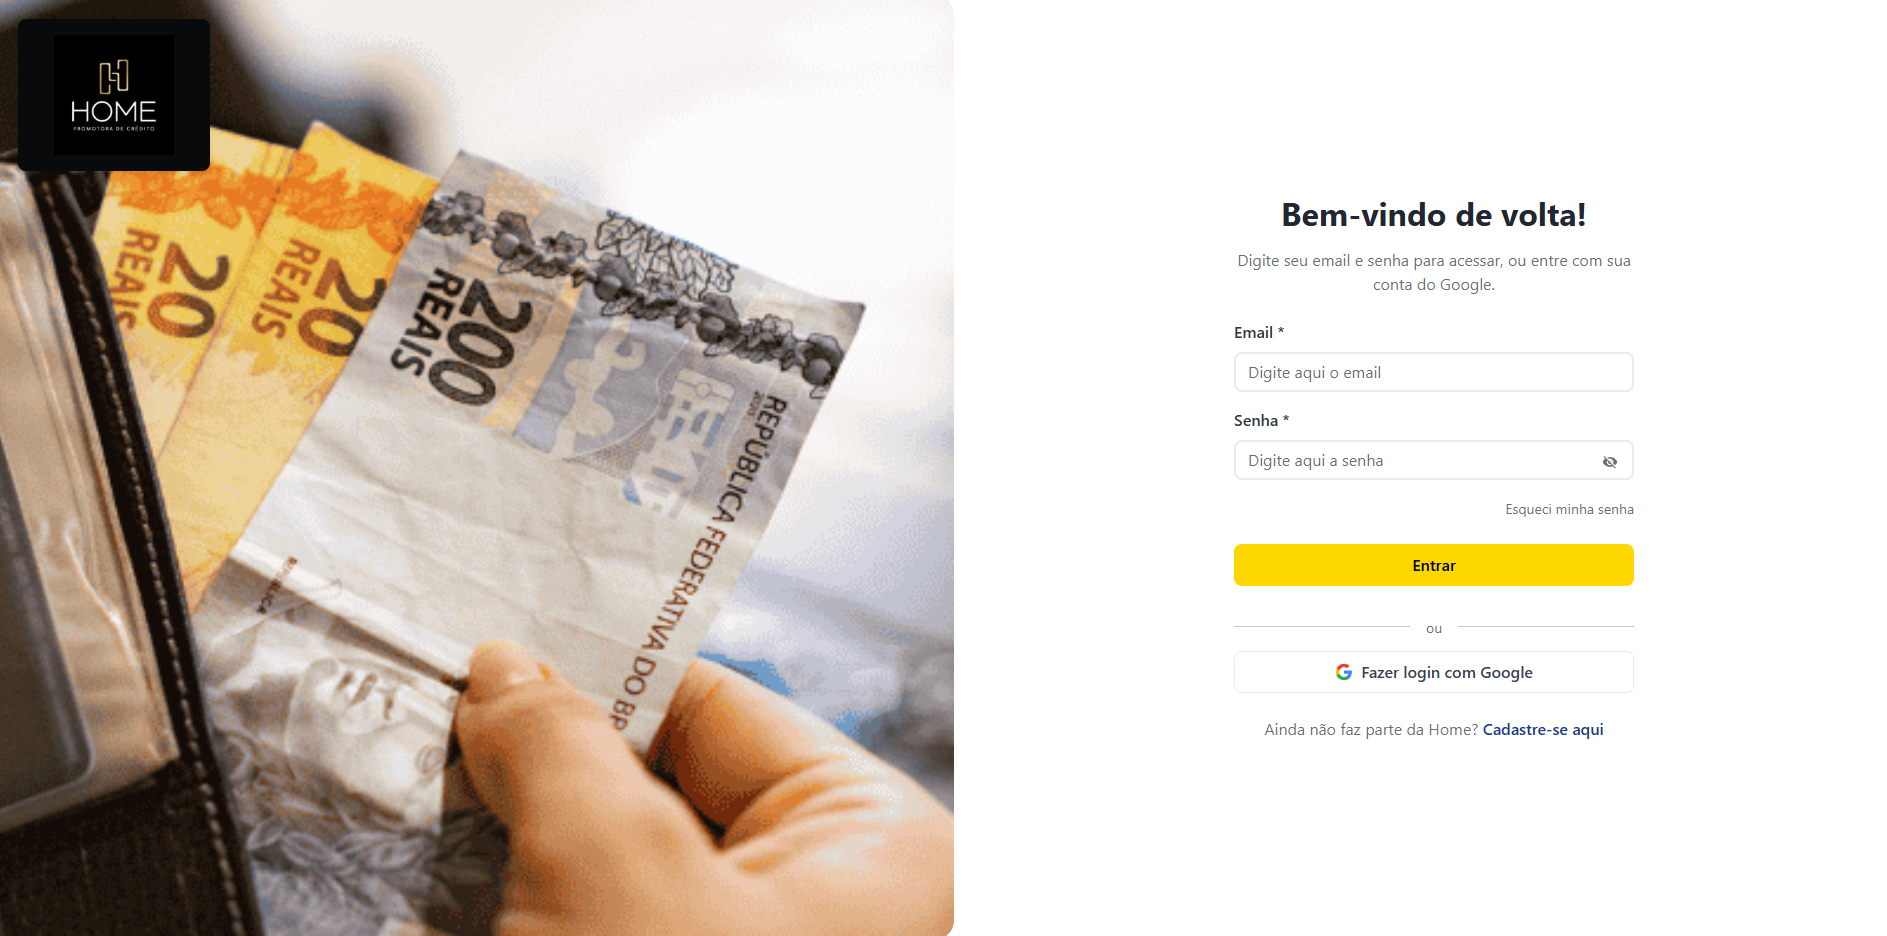Viewport: 1887px width, 936px height.
Task: Open the Esqueci minha senha link
Action: click(1569, 509)
